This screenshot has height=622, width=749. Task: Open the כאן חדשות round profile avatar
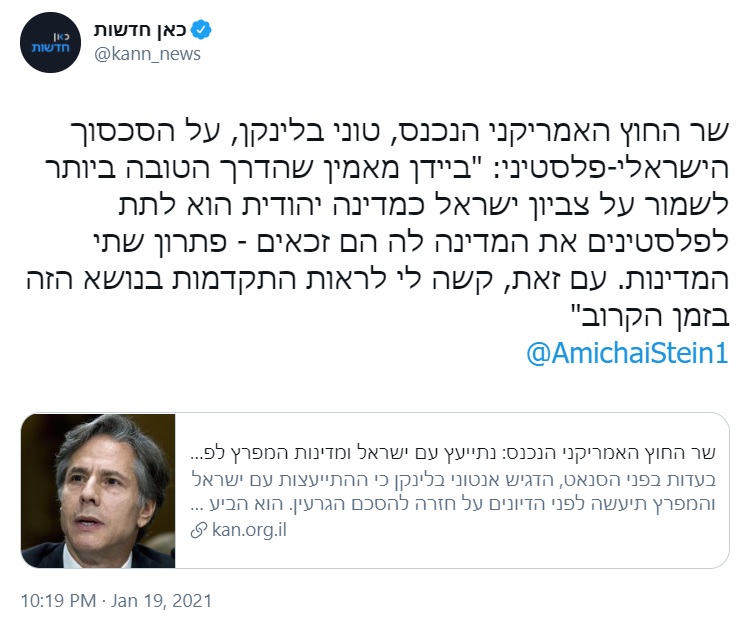click(50, 43)
